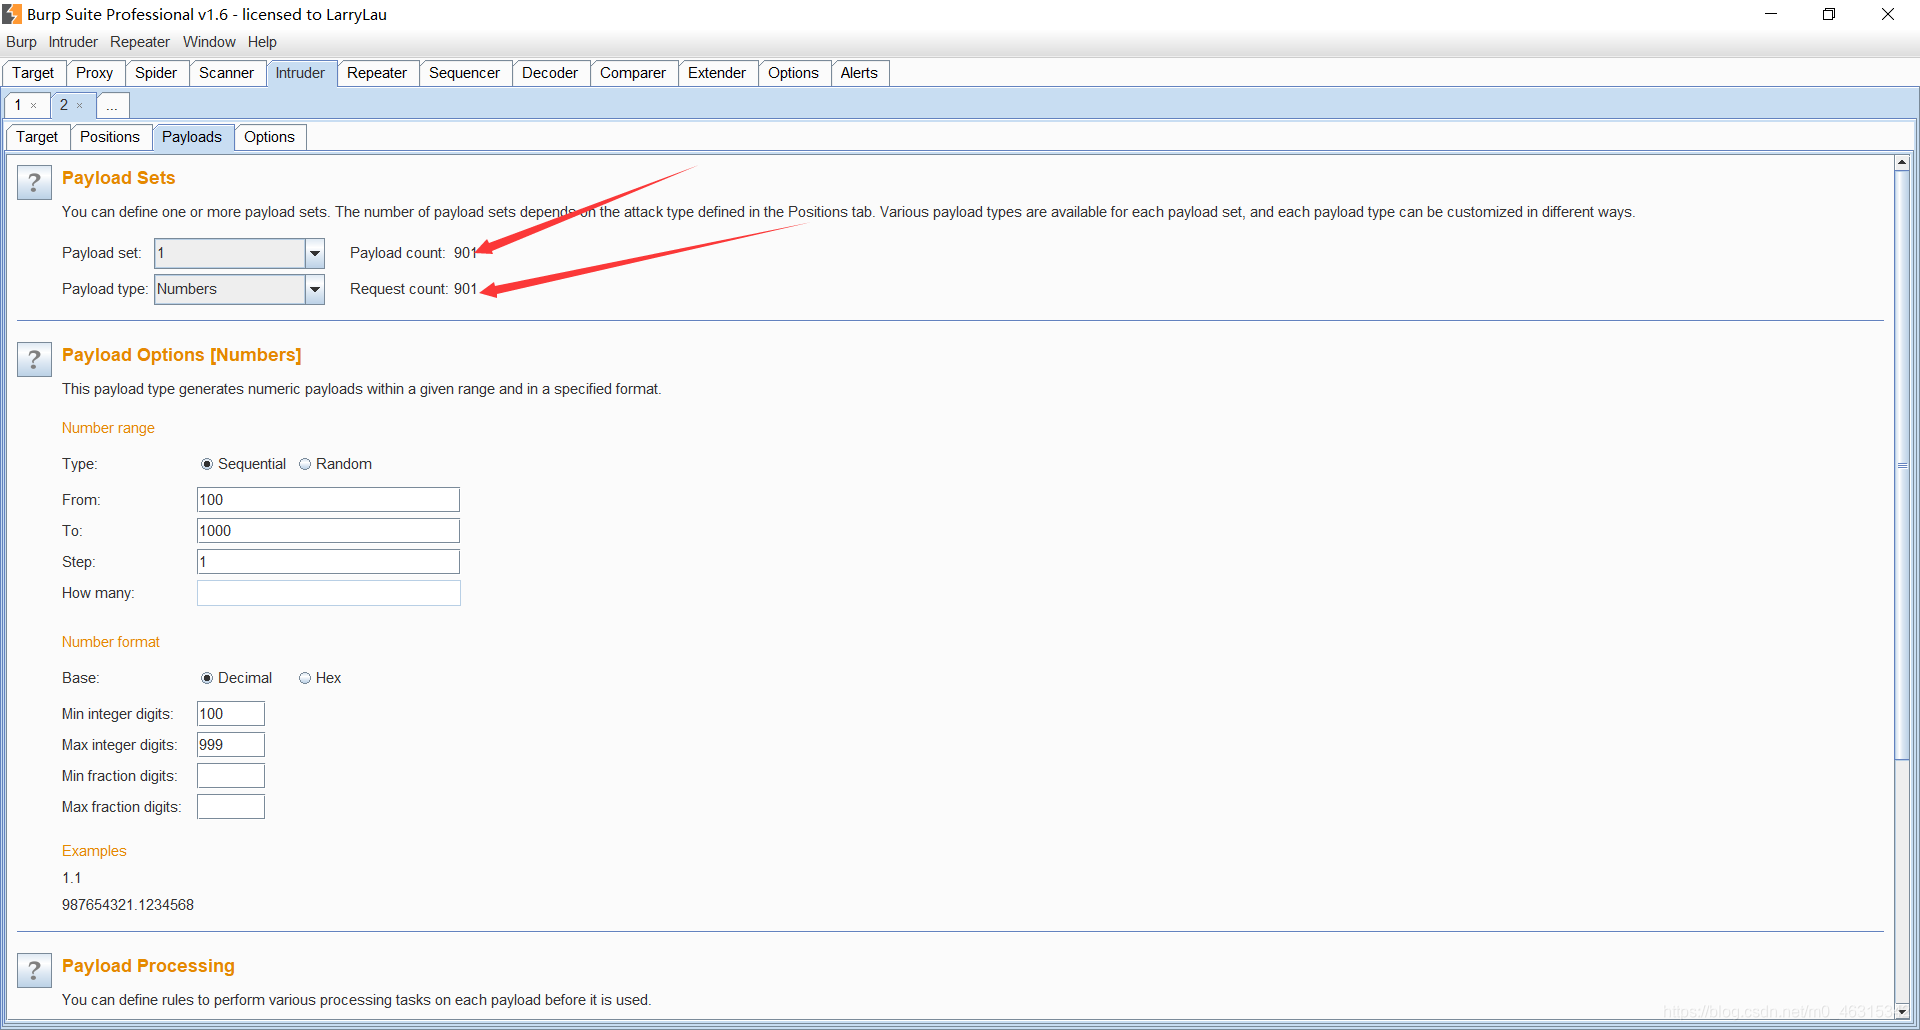Image resolution: width=1920 pixels, height=1030 pixels.
Task: Click the help icon next to Payload Sets
Action: click(x=34, y=182)
